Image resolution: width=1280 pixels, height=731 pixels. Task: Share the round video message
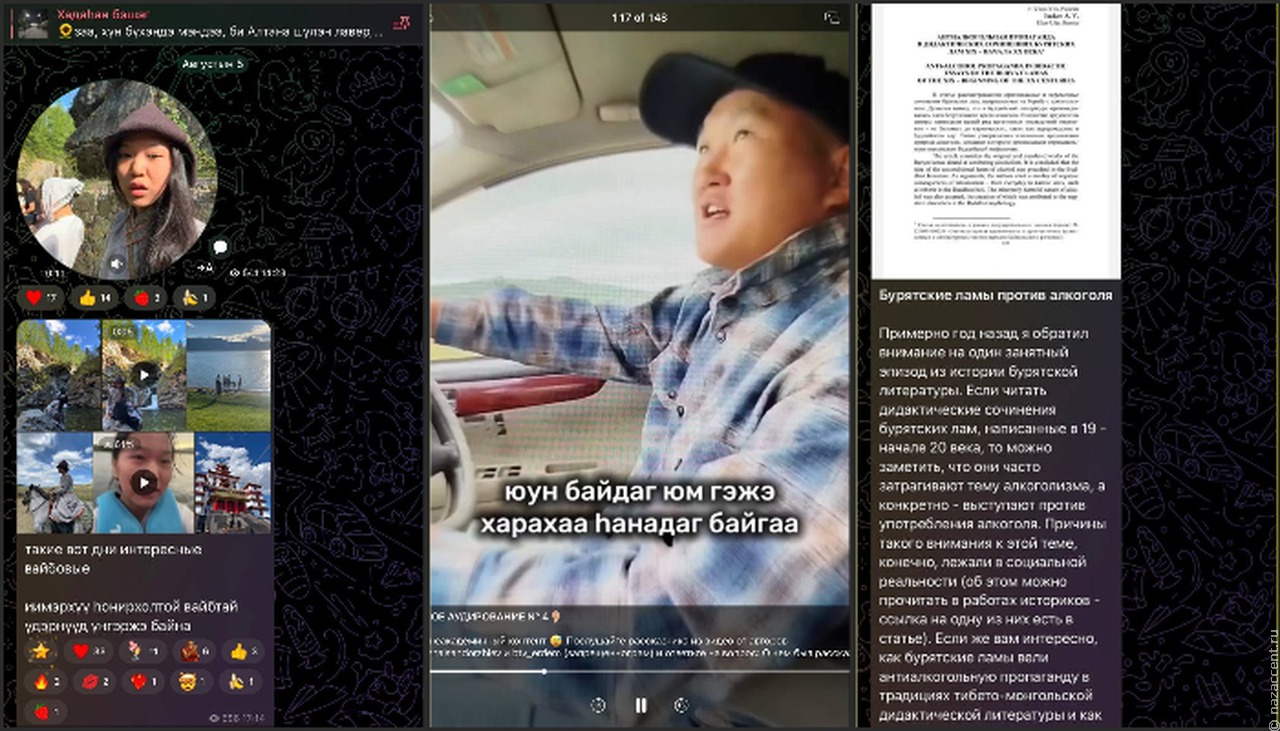[x=203, y=267]
